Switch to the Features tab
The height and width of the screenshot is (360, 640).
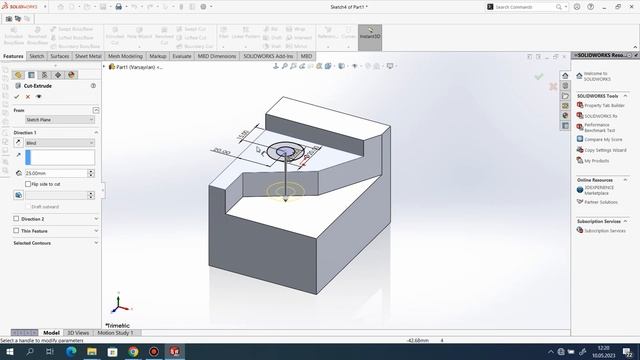coord(13,56)
